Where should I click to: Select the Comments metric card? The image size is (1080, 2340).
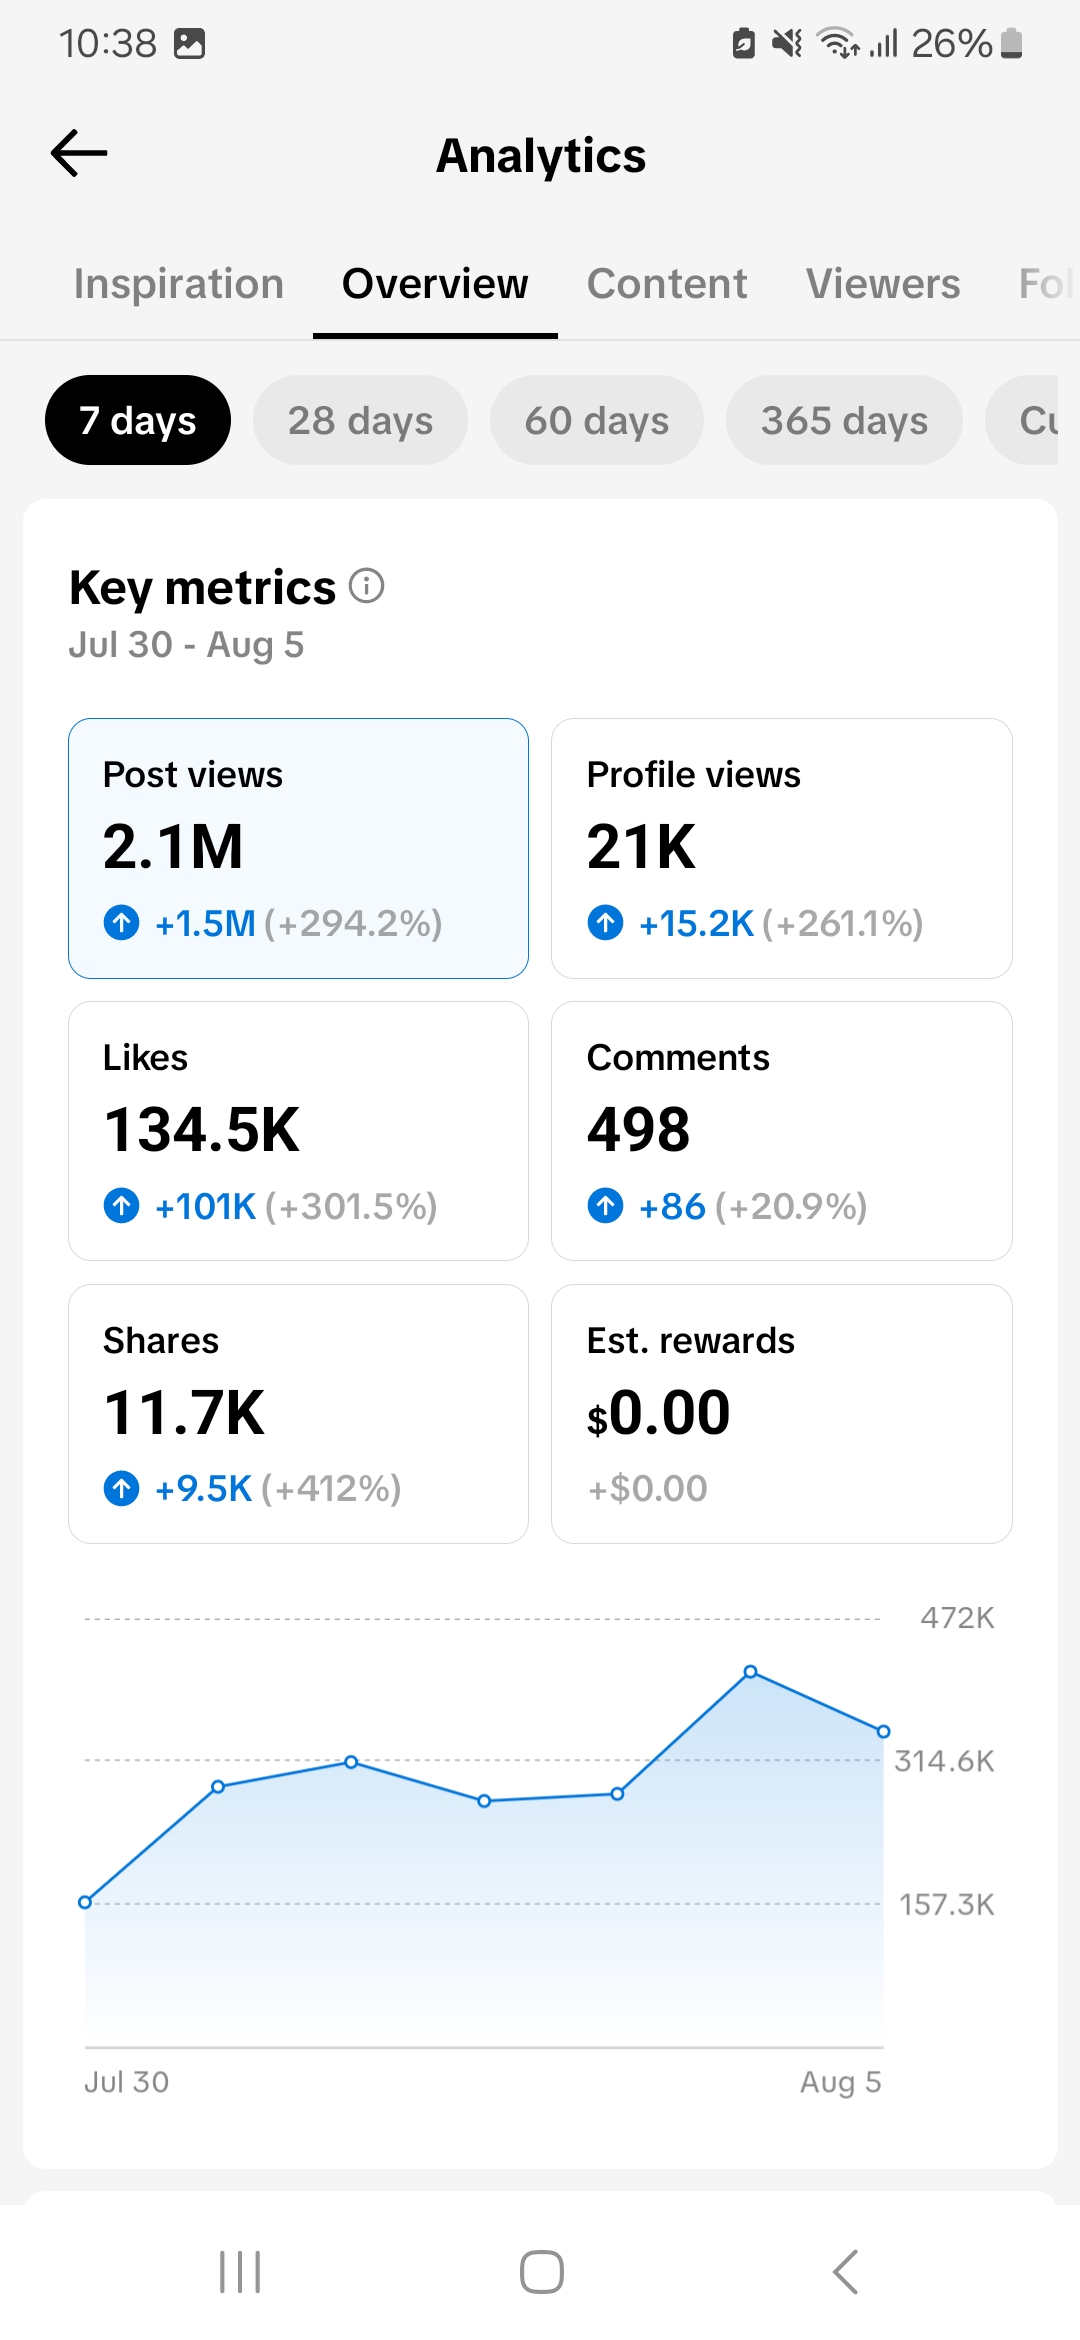click(x=782, y=1131)
